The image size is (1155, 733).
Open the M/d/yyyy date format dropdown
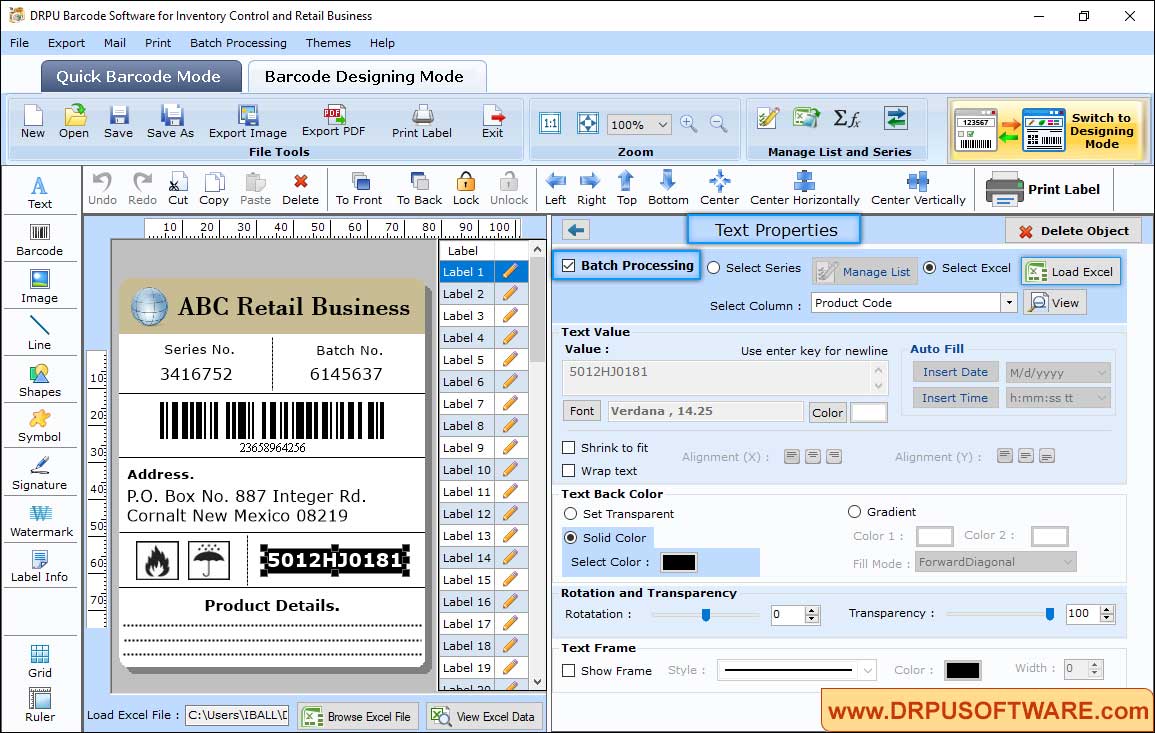(x=1101, y=373)
